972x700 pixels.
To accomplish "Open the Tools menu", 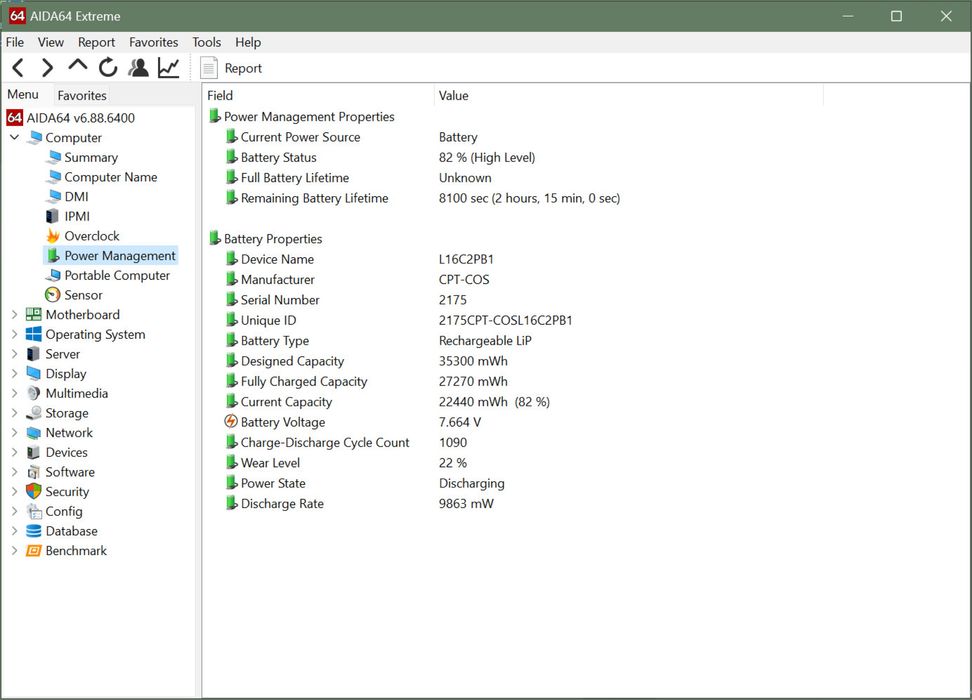I will click(x=206, y=42).
